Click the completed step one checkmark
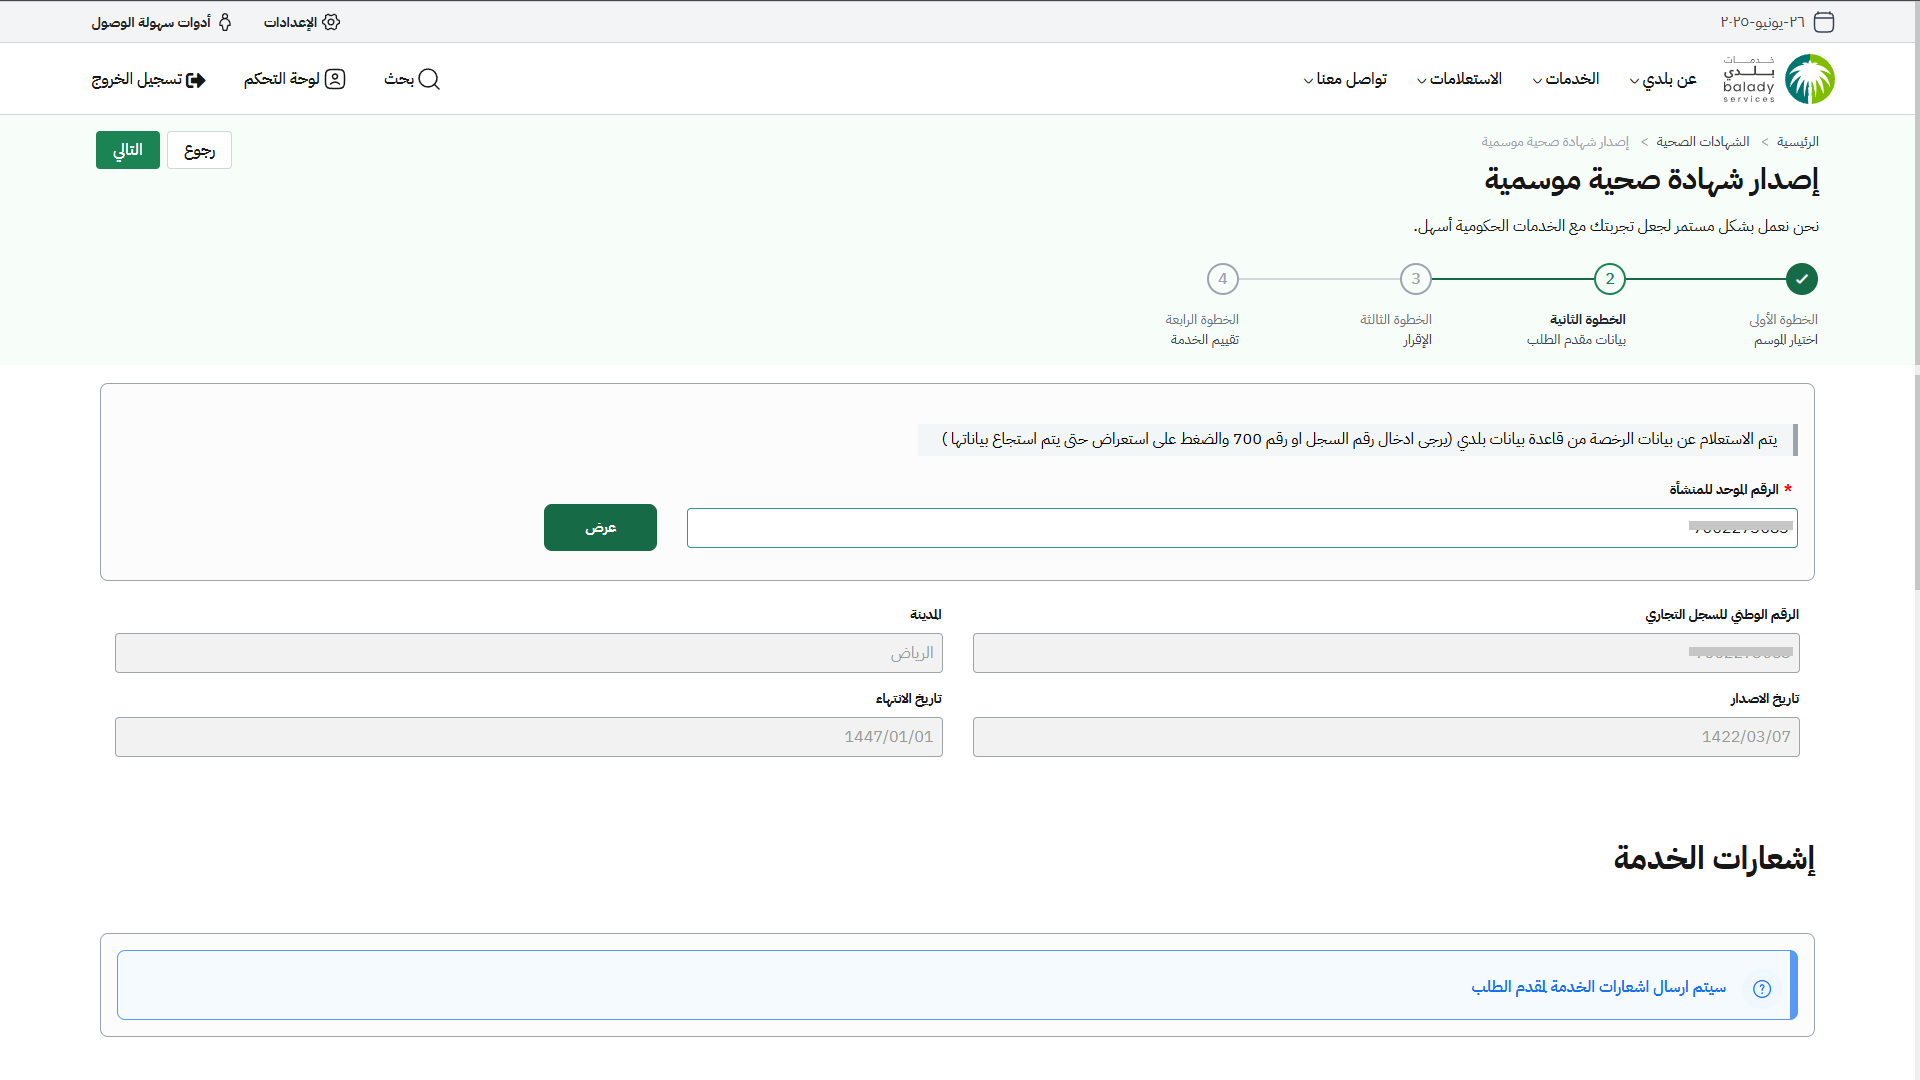This screenshot has height=1080, width=1920. tap(1801, 279)
